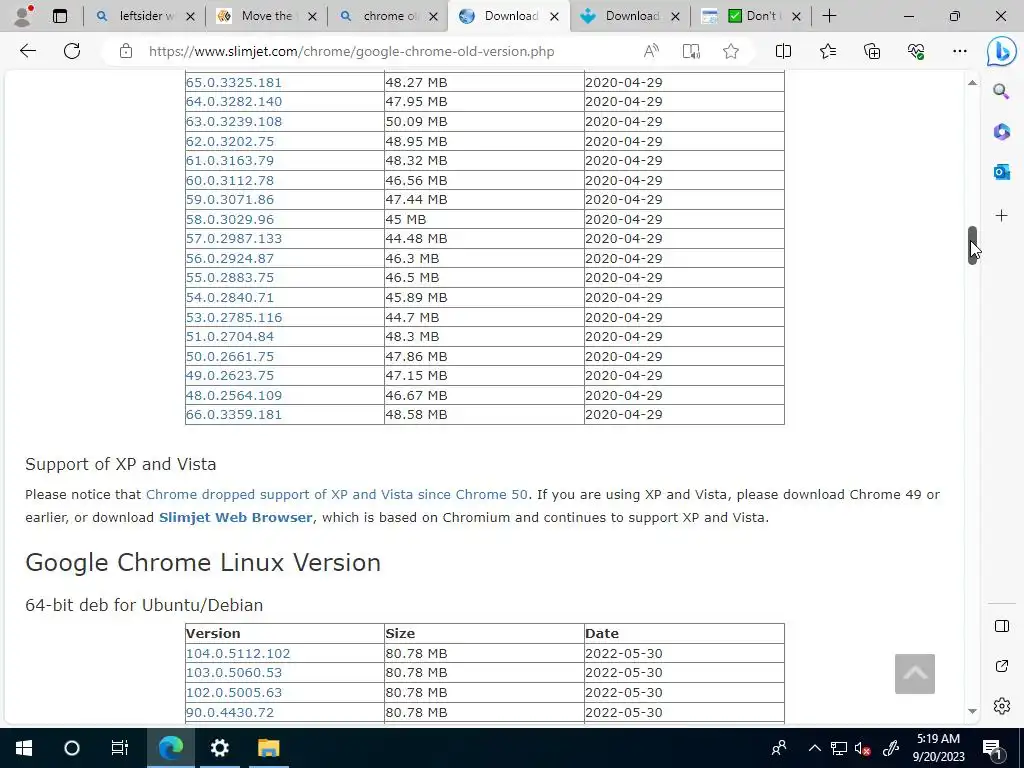Click the Support of XP and Vista heading
Image resolution: width=1024 pixels, height=768 pixels.
[121, 464]
